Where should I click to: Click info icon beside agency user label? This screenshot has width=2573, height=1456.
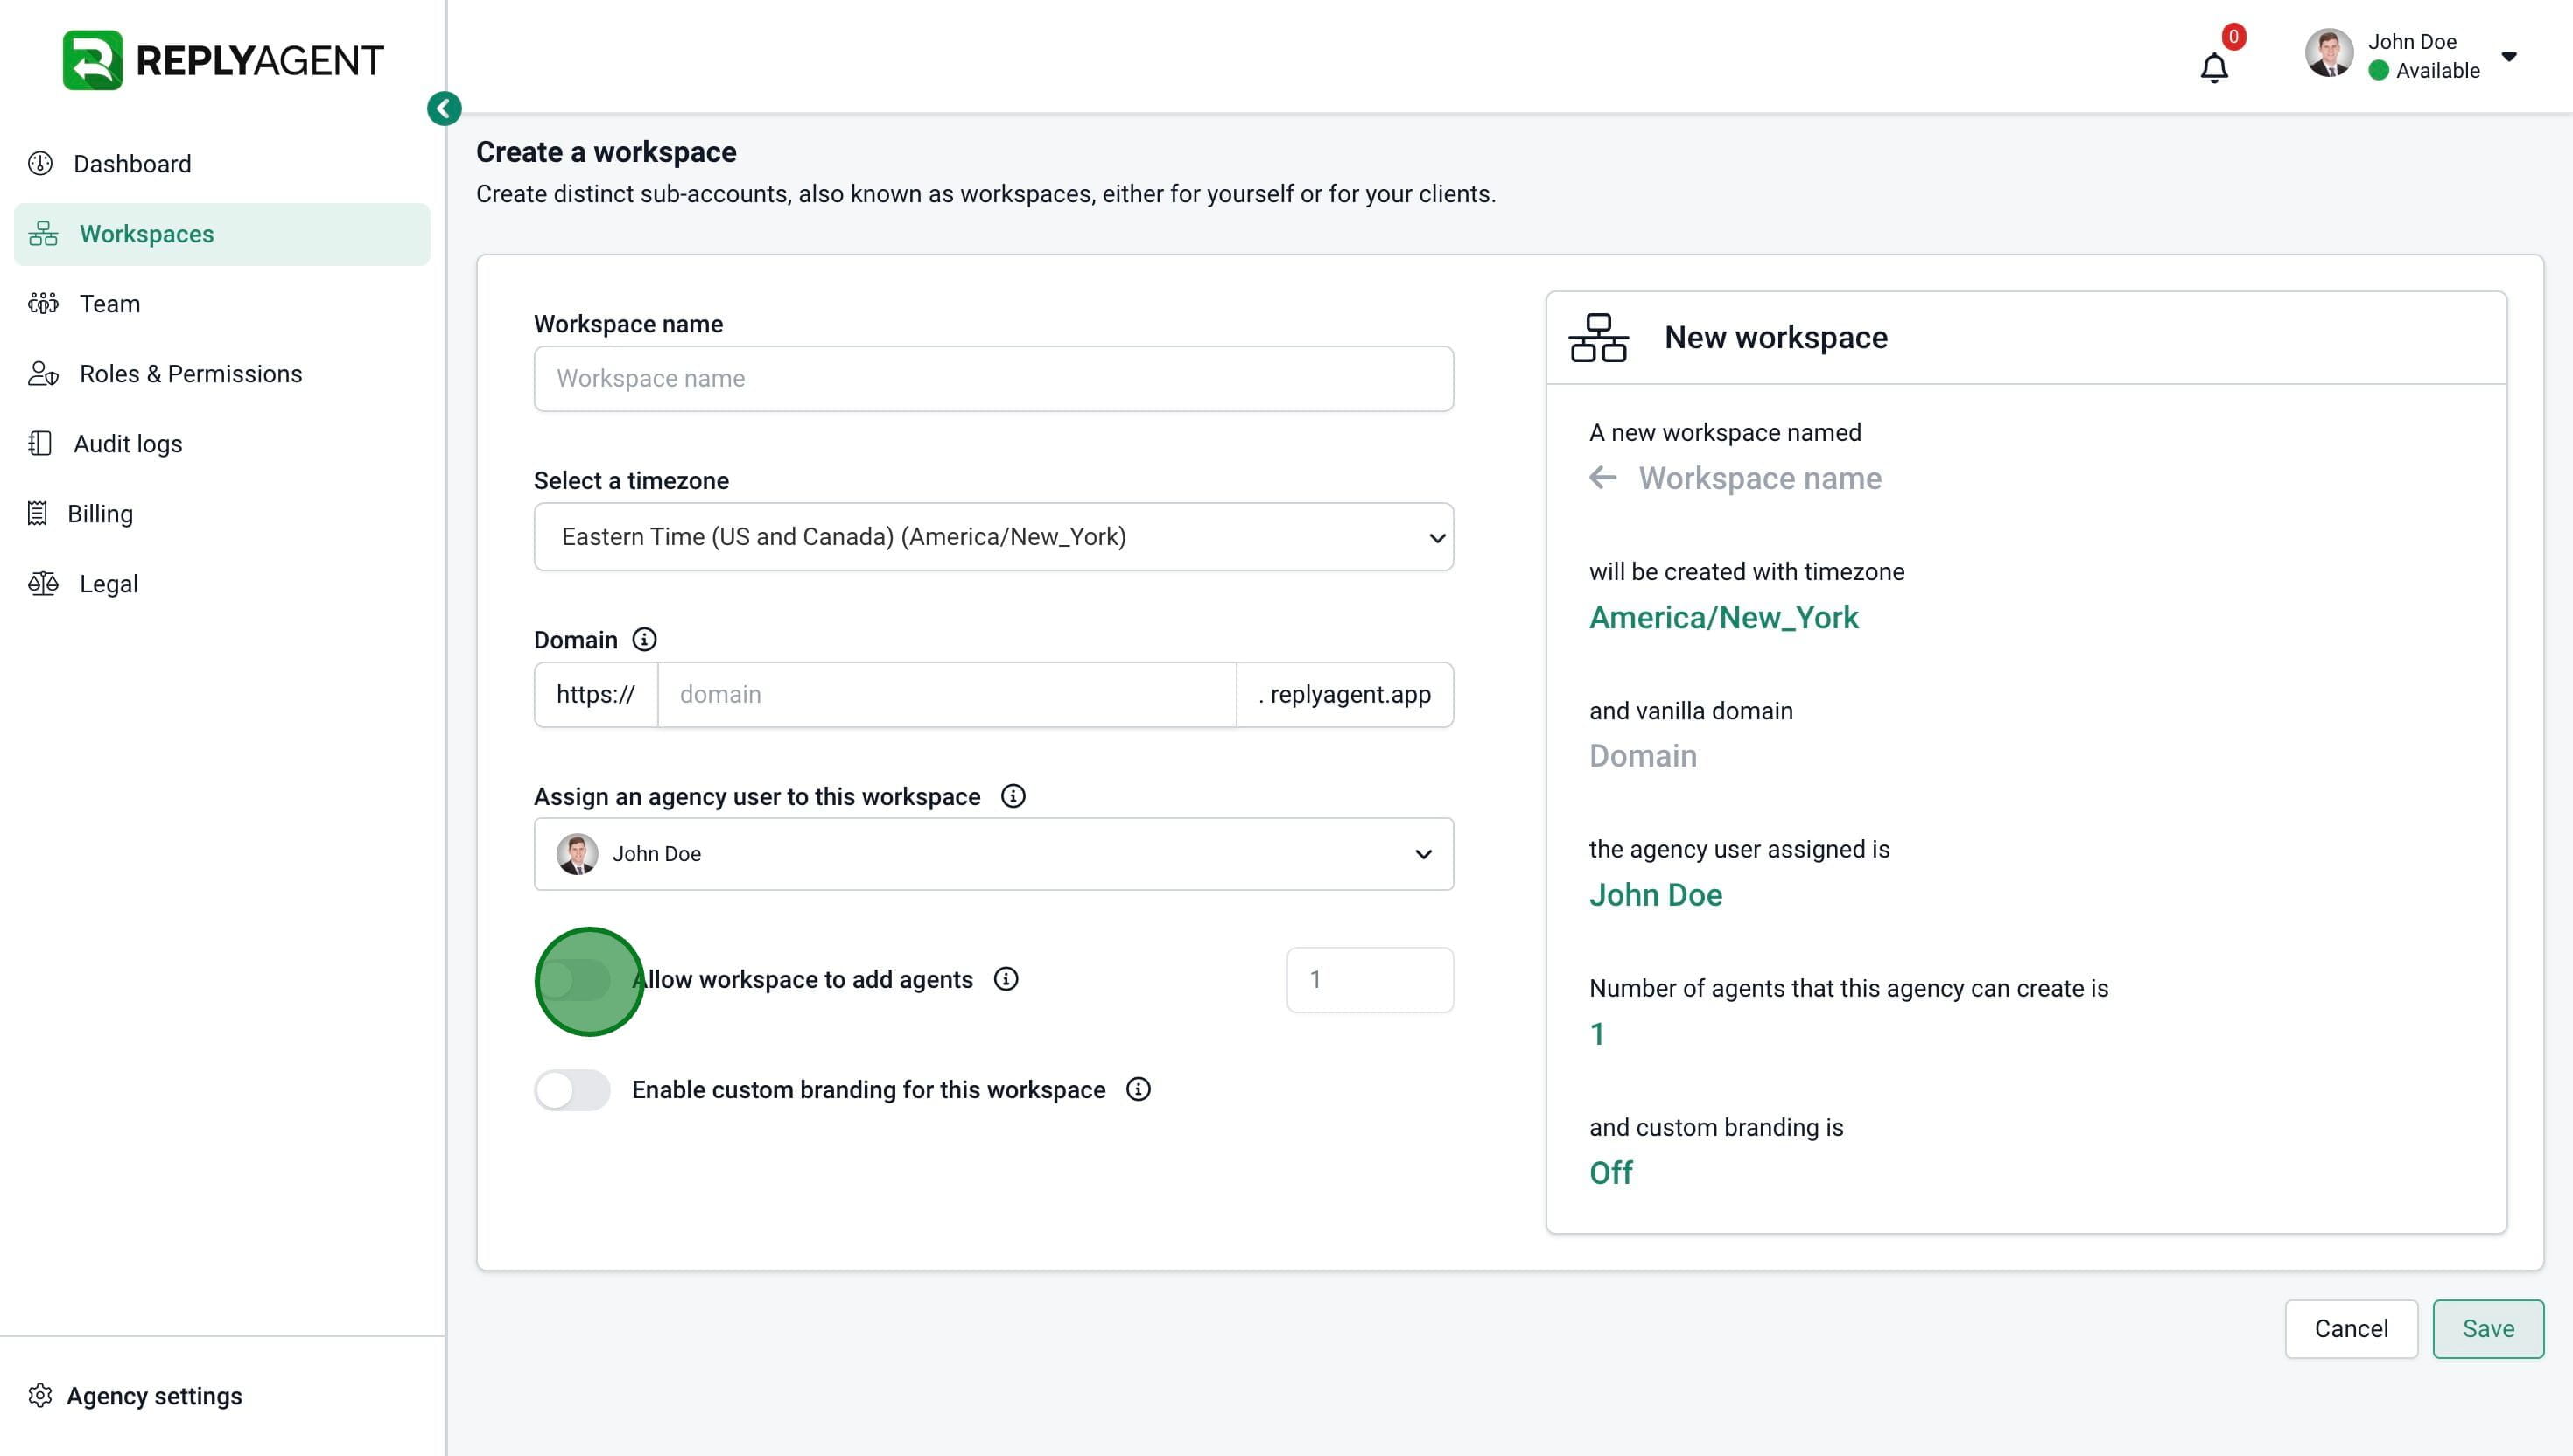click(x=1013, y=796)
